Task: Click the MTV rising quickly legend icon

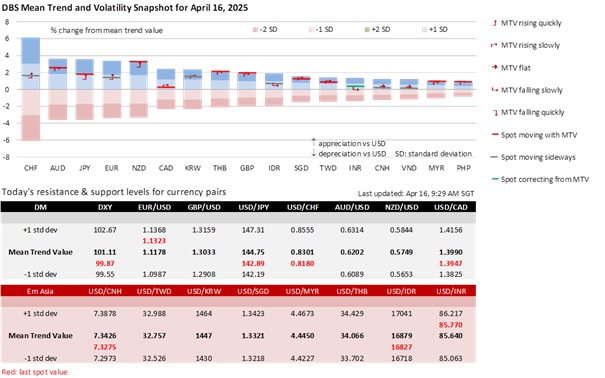Action: click(x=494, y=23)
